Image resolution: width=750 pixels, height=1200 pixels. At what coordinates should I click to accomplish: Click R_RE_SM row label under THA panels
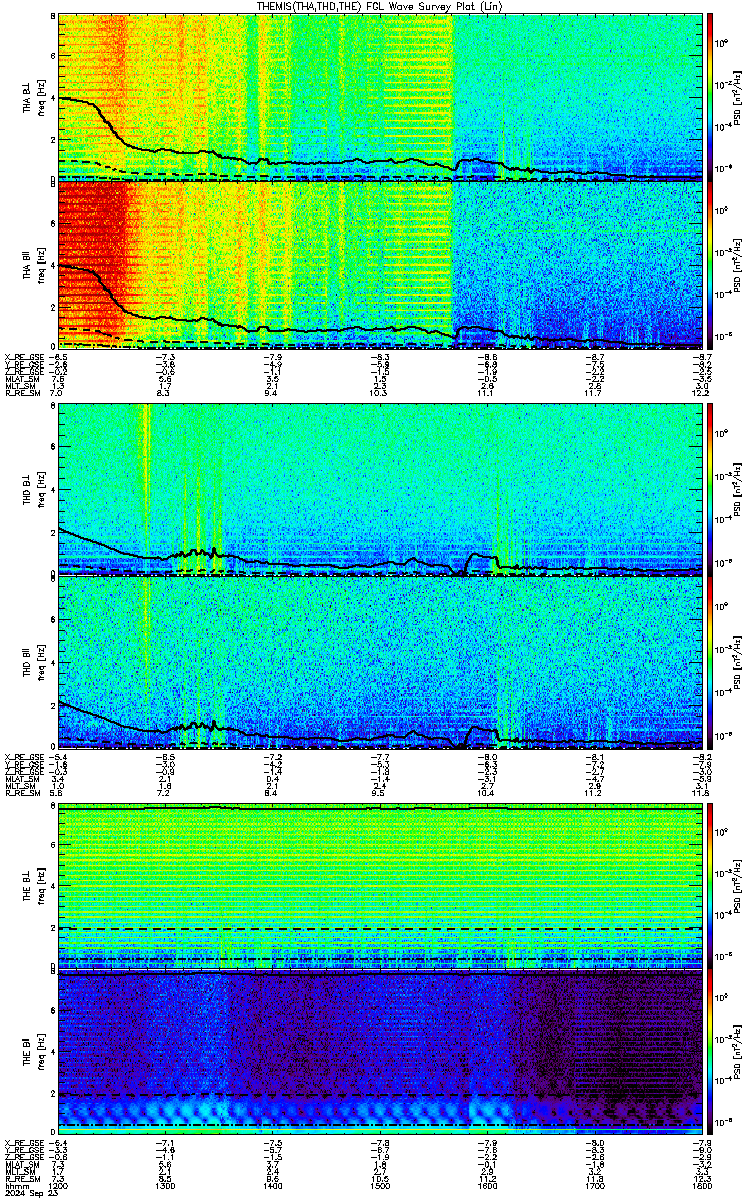point(22,395)
